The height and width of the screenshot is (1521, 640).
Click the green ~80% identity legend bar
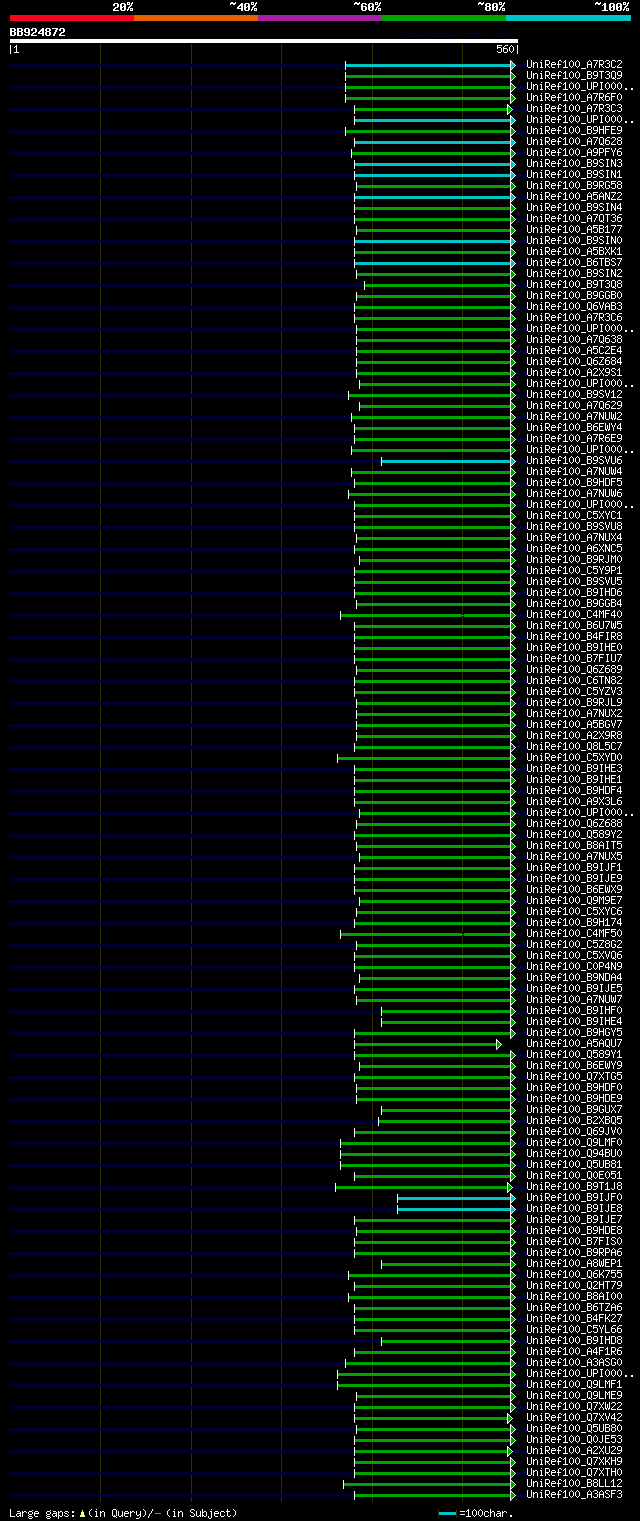[x=443, y=18]
